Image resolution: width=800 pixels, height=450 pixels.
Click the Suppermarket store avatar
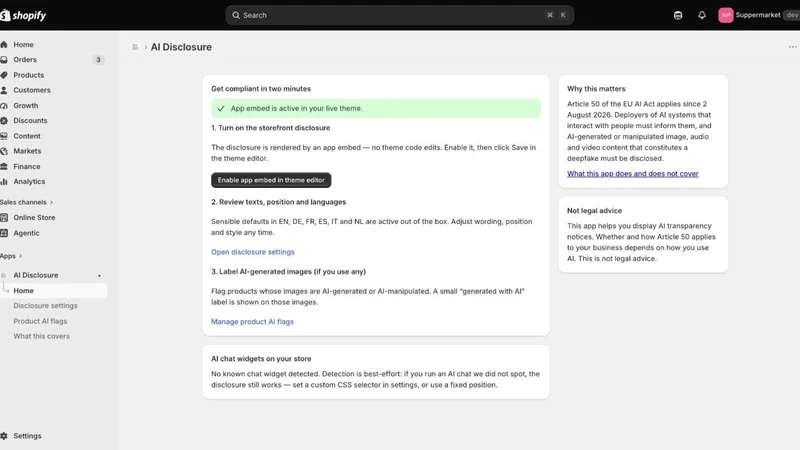pos(726,15)
